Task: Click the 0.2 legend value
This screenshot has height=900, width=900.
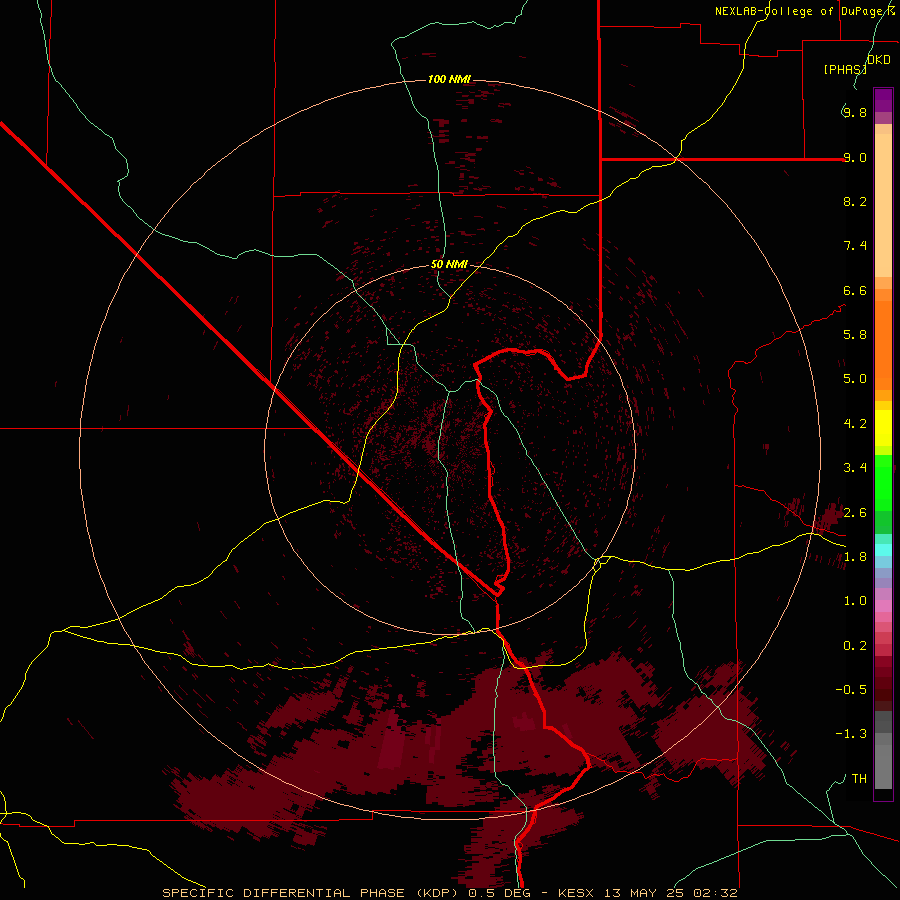Action: 855,646
